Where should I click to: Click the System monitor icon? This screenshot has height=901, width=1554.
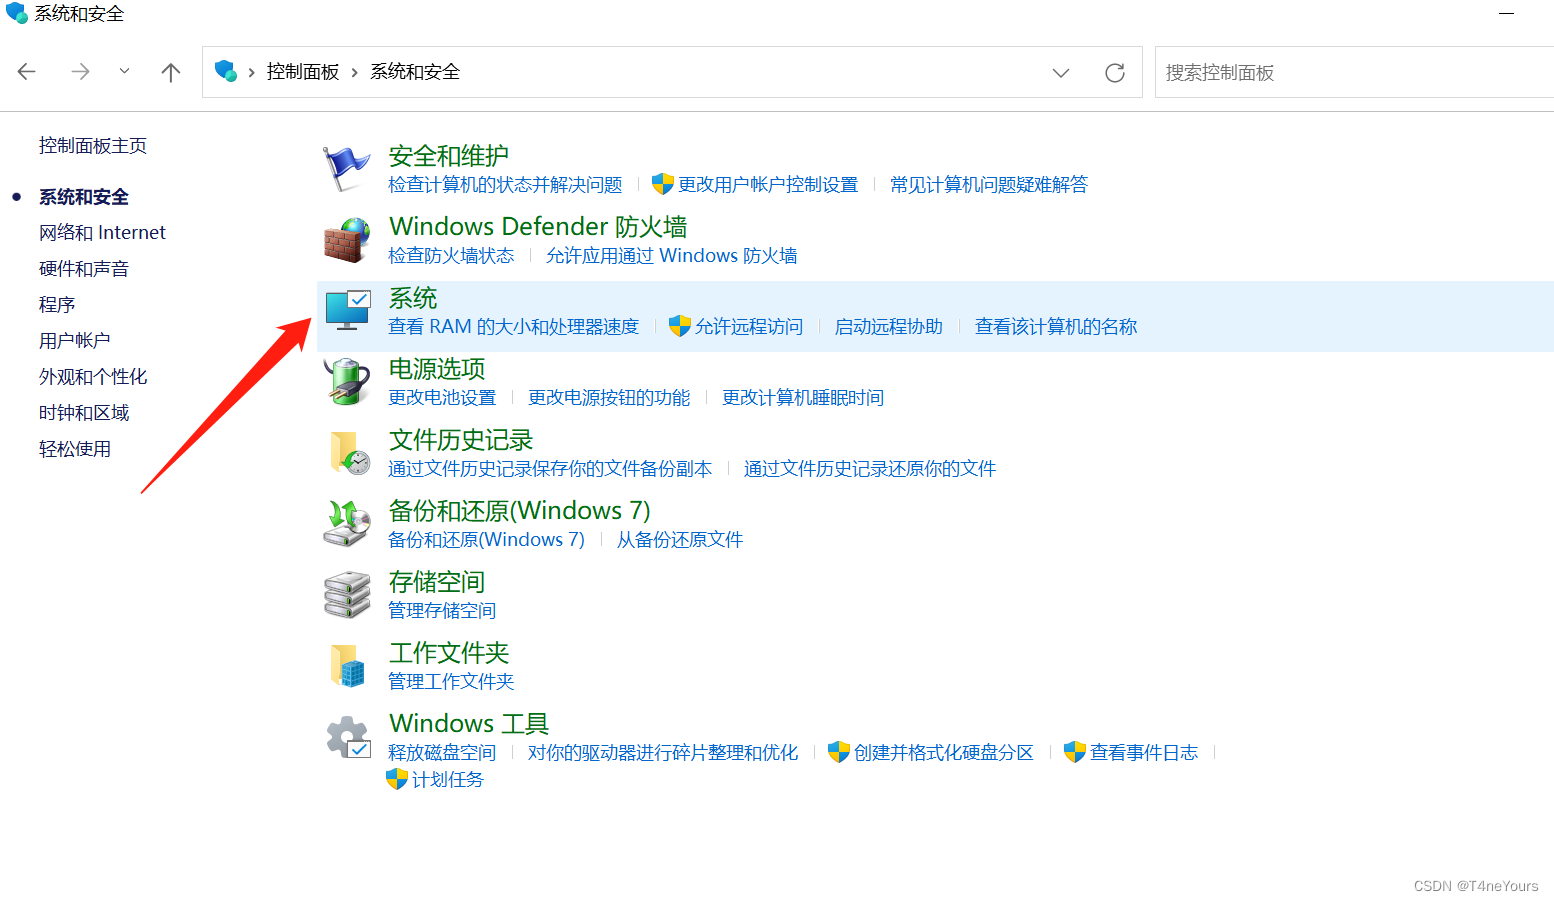pyautogui.click(x=348, y=310)
